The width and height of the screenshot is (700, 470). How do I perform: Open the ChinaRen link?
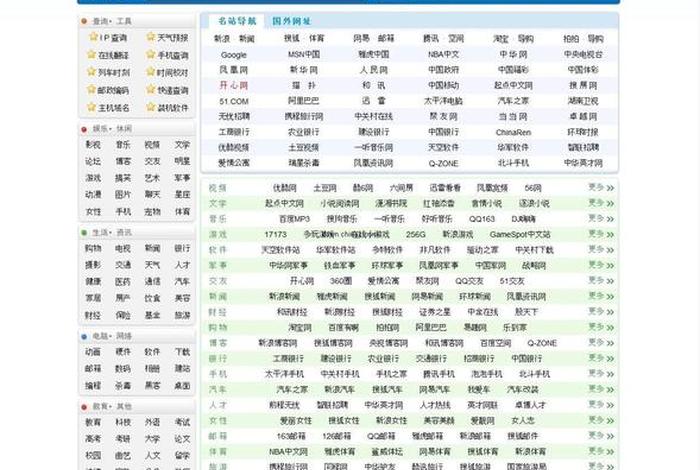(x=513, y=132)
